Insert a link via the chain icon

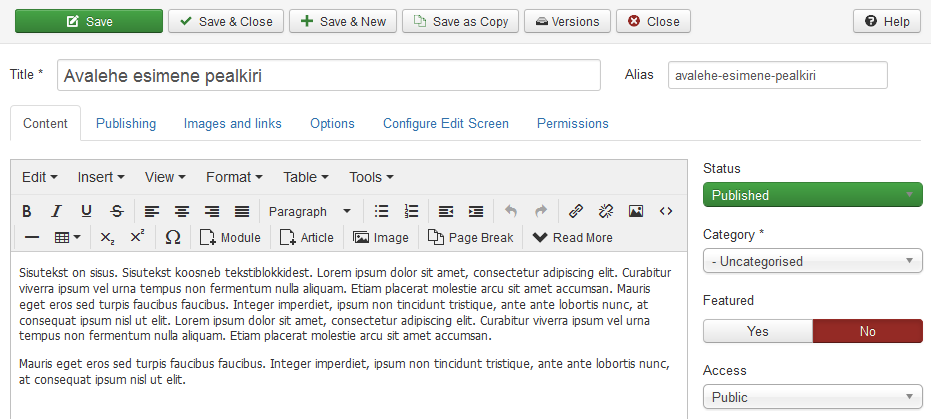click(x=575, y=211)
